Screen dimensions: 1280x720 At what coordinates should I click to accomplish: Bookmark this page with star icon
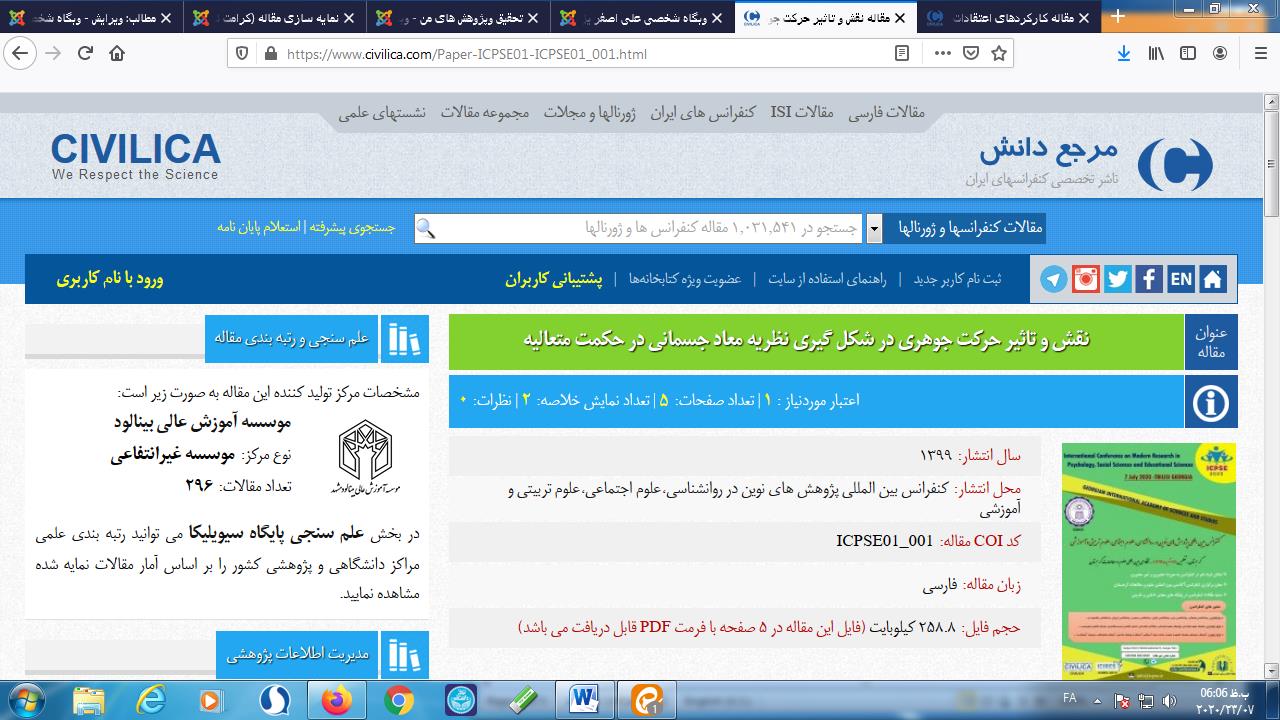click(x=998, y=54)
